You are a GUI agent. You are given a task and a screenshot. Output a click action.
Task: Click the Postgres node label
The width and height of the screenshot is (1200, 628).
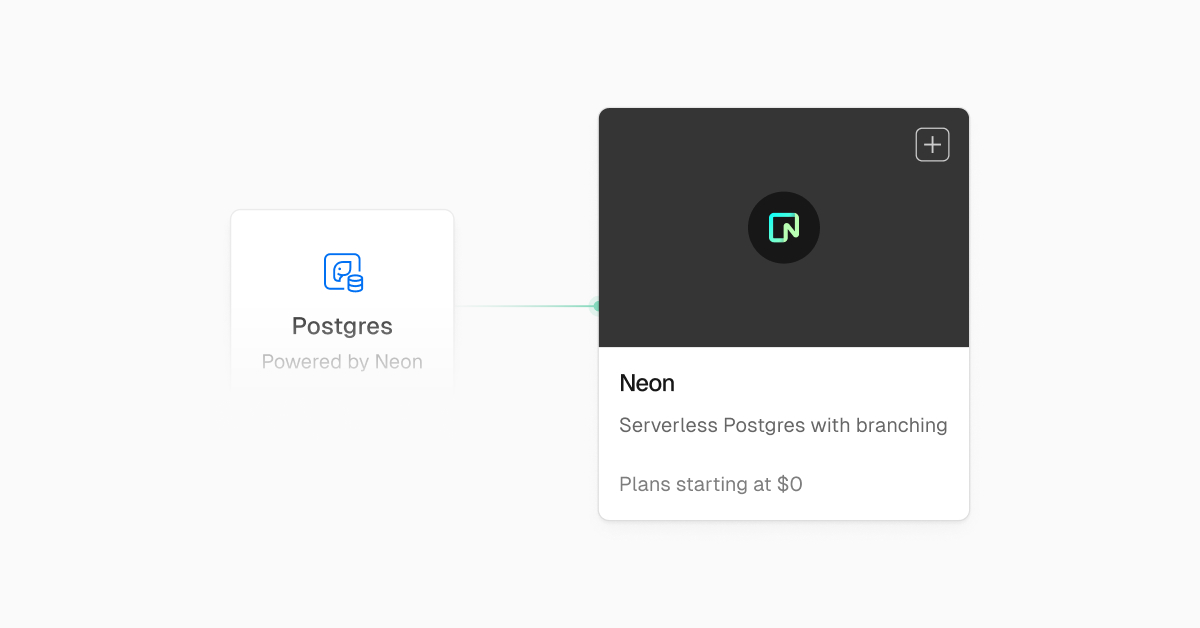click(x=342, y=326)
